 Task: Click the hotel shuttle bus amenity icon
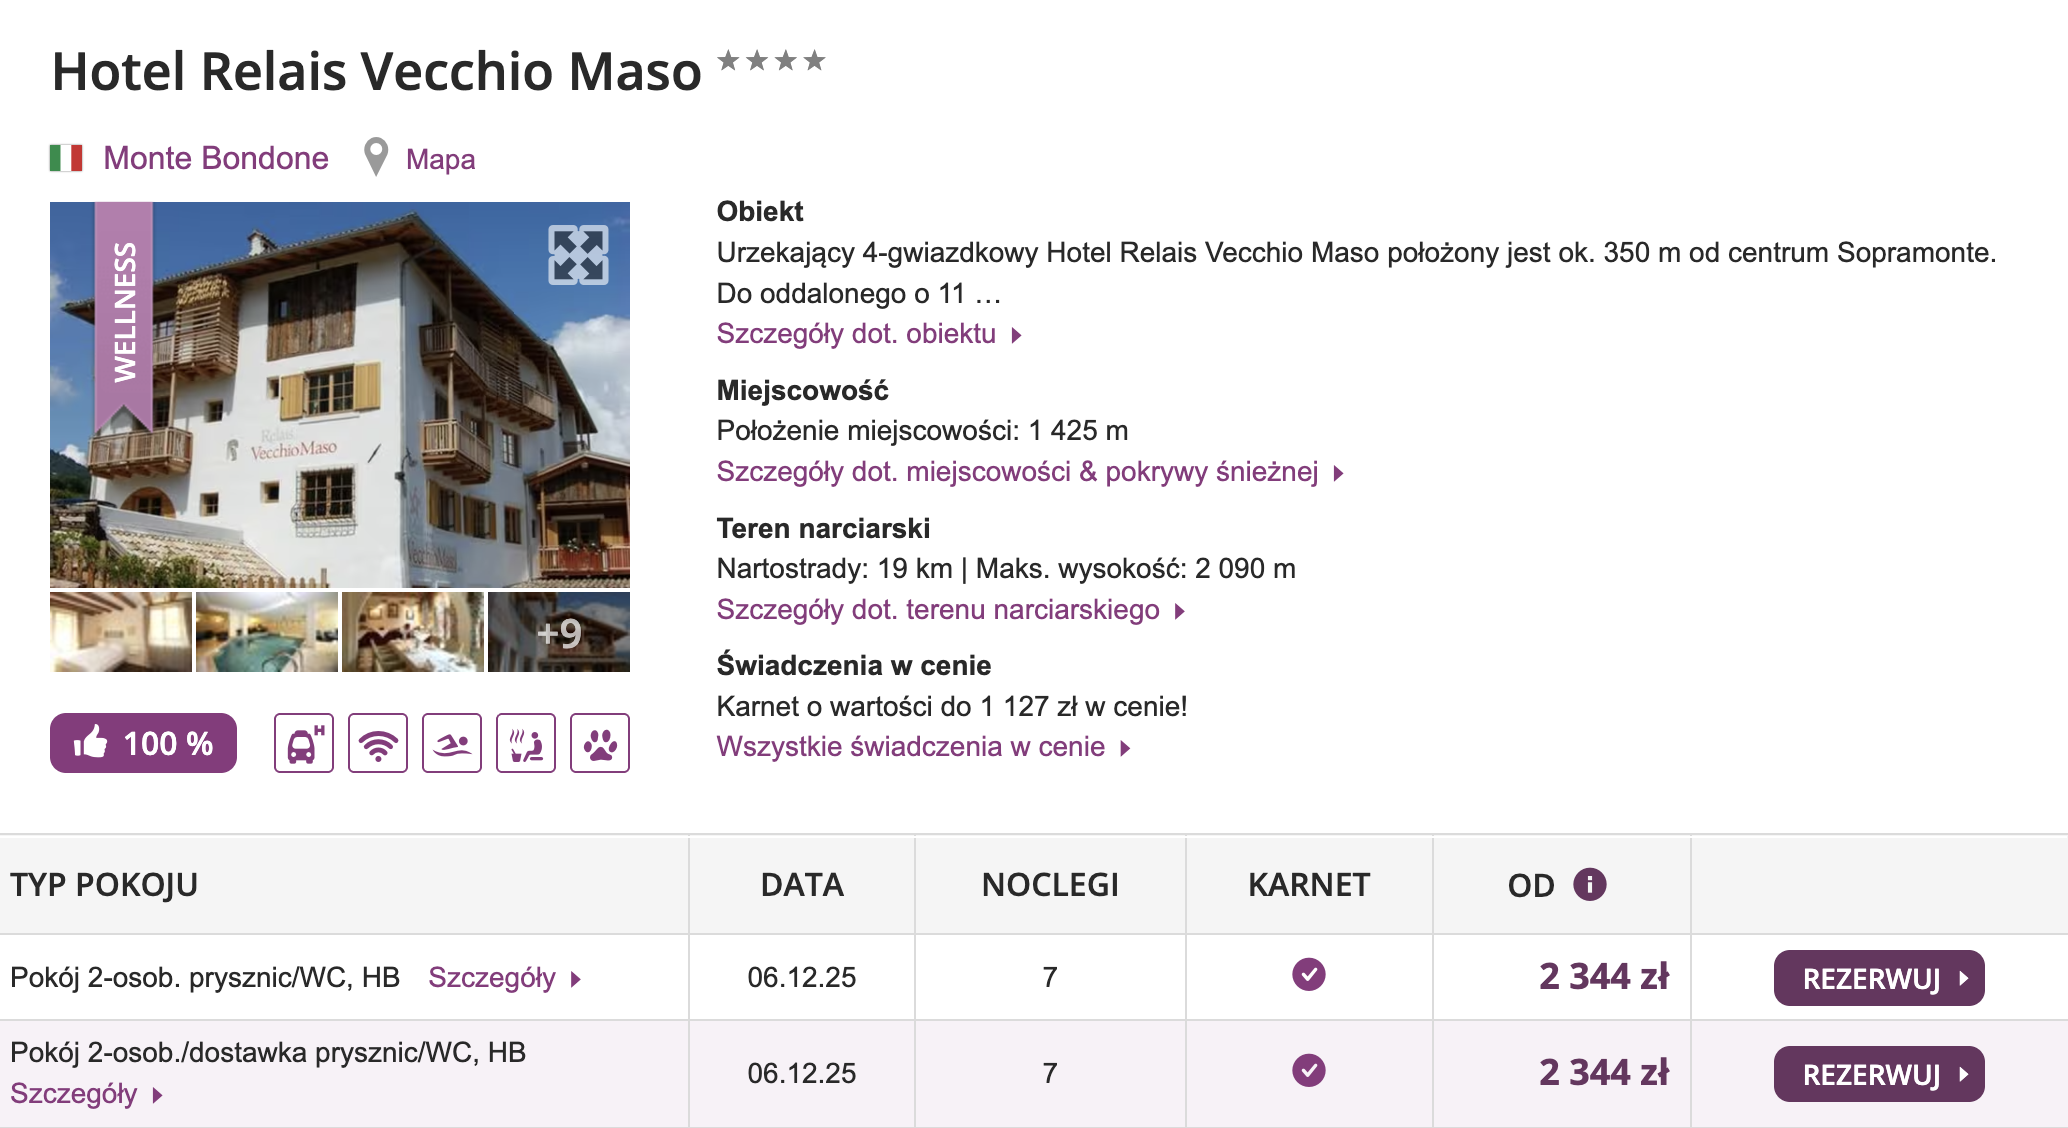click(304, 743)
